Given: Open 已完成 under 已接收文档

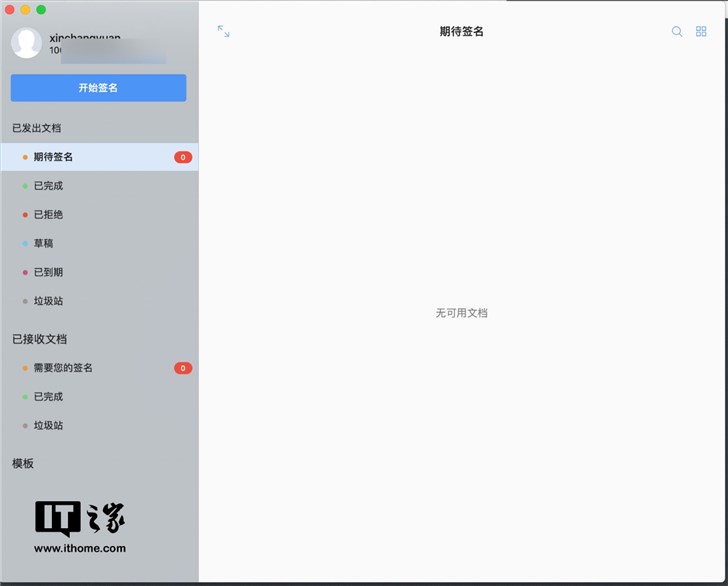Looking at the screenshot, I should coord(48,397).
